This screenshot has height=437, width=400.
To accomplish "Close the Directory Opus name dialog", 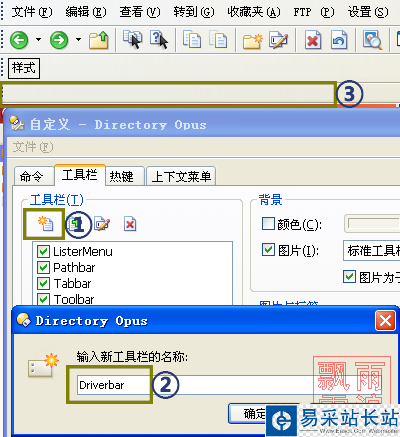I will coord(385,320).
